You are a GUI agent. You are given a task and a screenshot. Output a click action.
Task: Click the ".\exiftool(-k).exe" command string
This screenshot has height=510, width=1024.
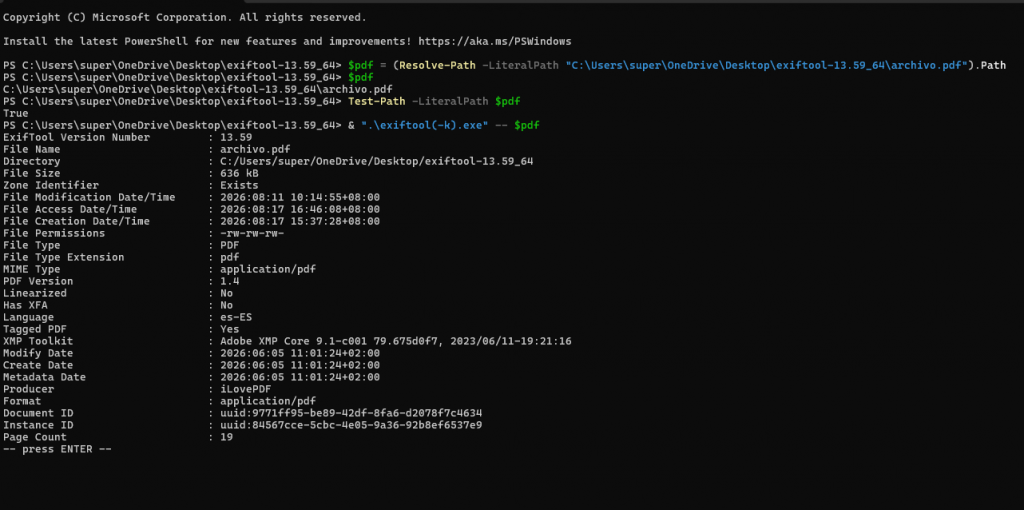[x=424, y=125]
